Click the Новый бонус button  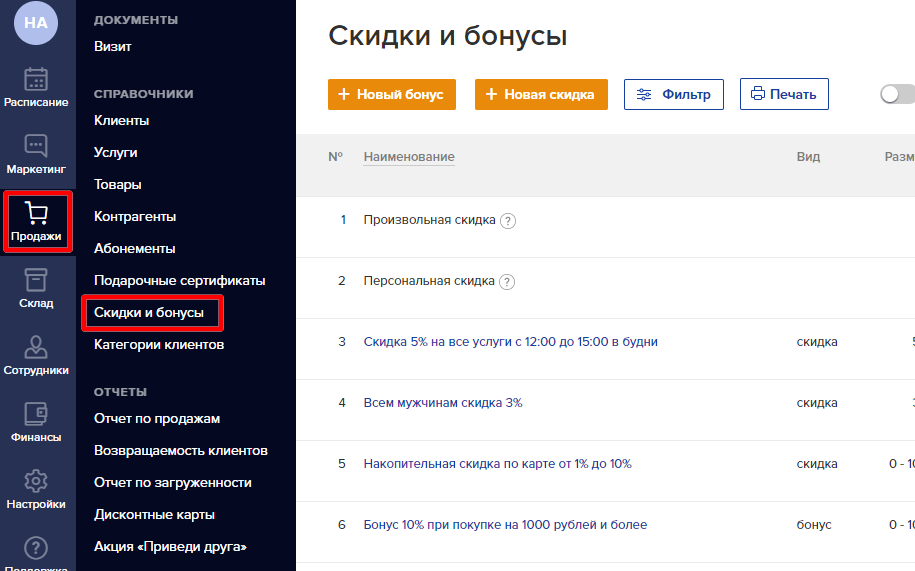(x=392, y=95)
